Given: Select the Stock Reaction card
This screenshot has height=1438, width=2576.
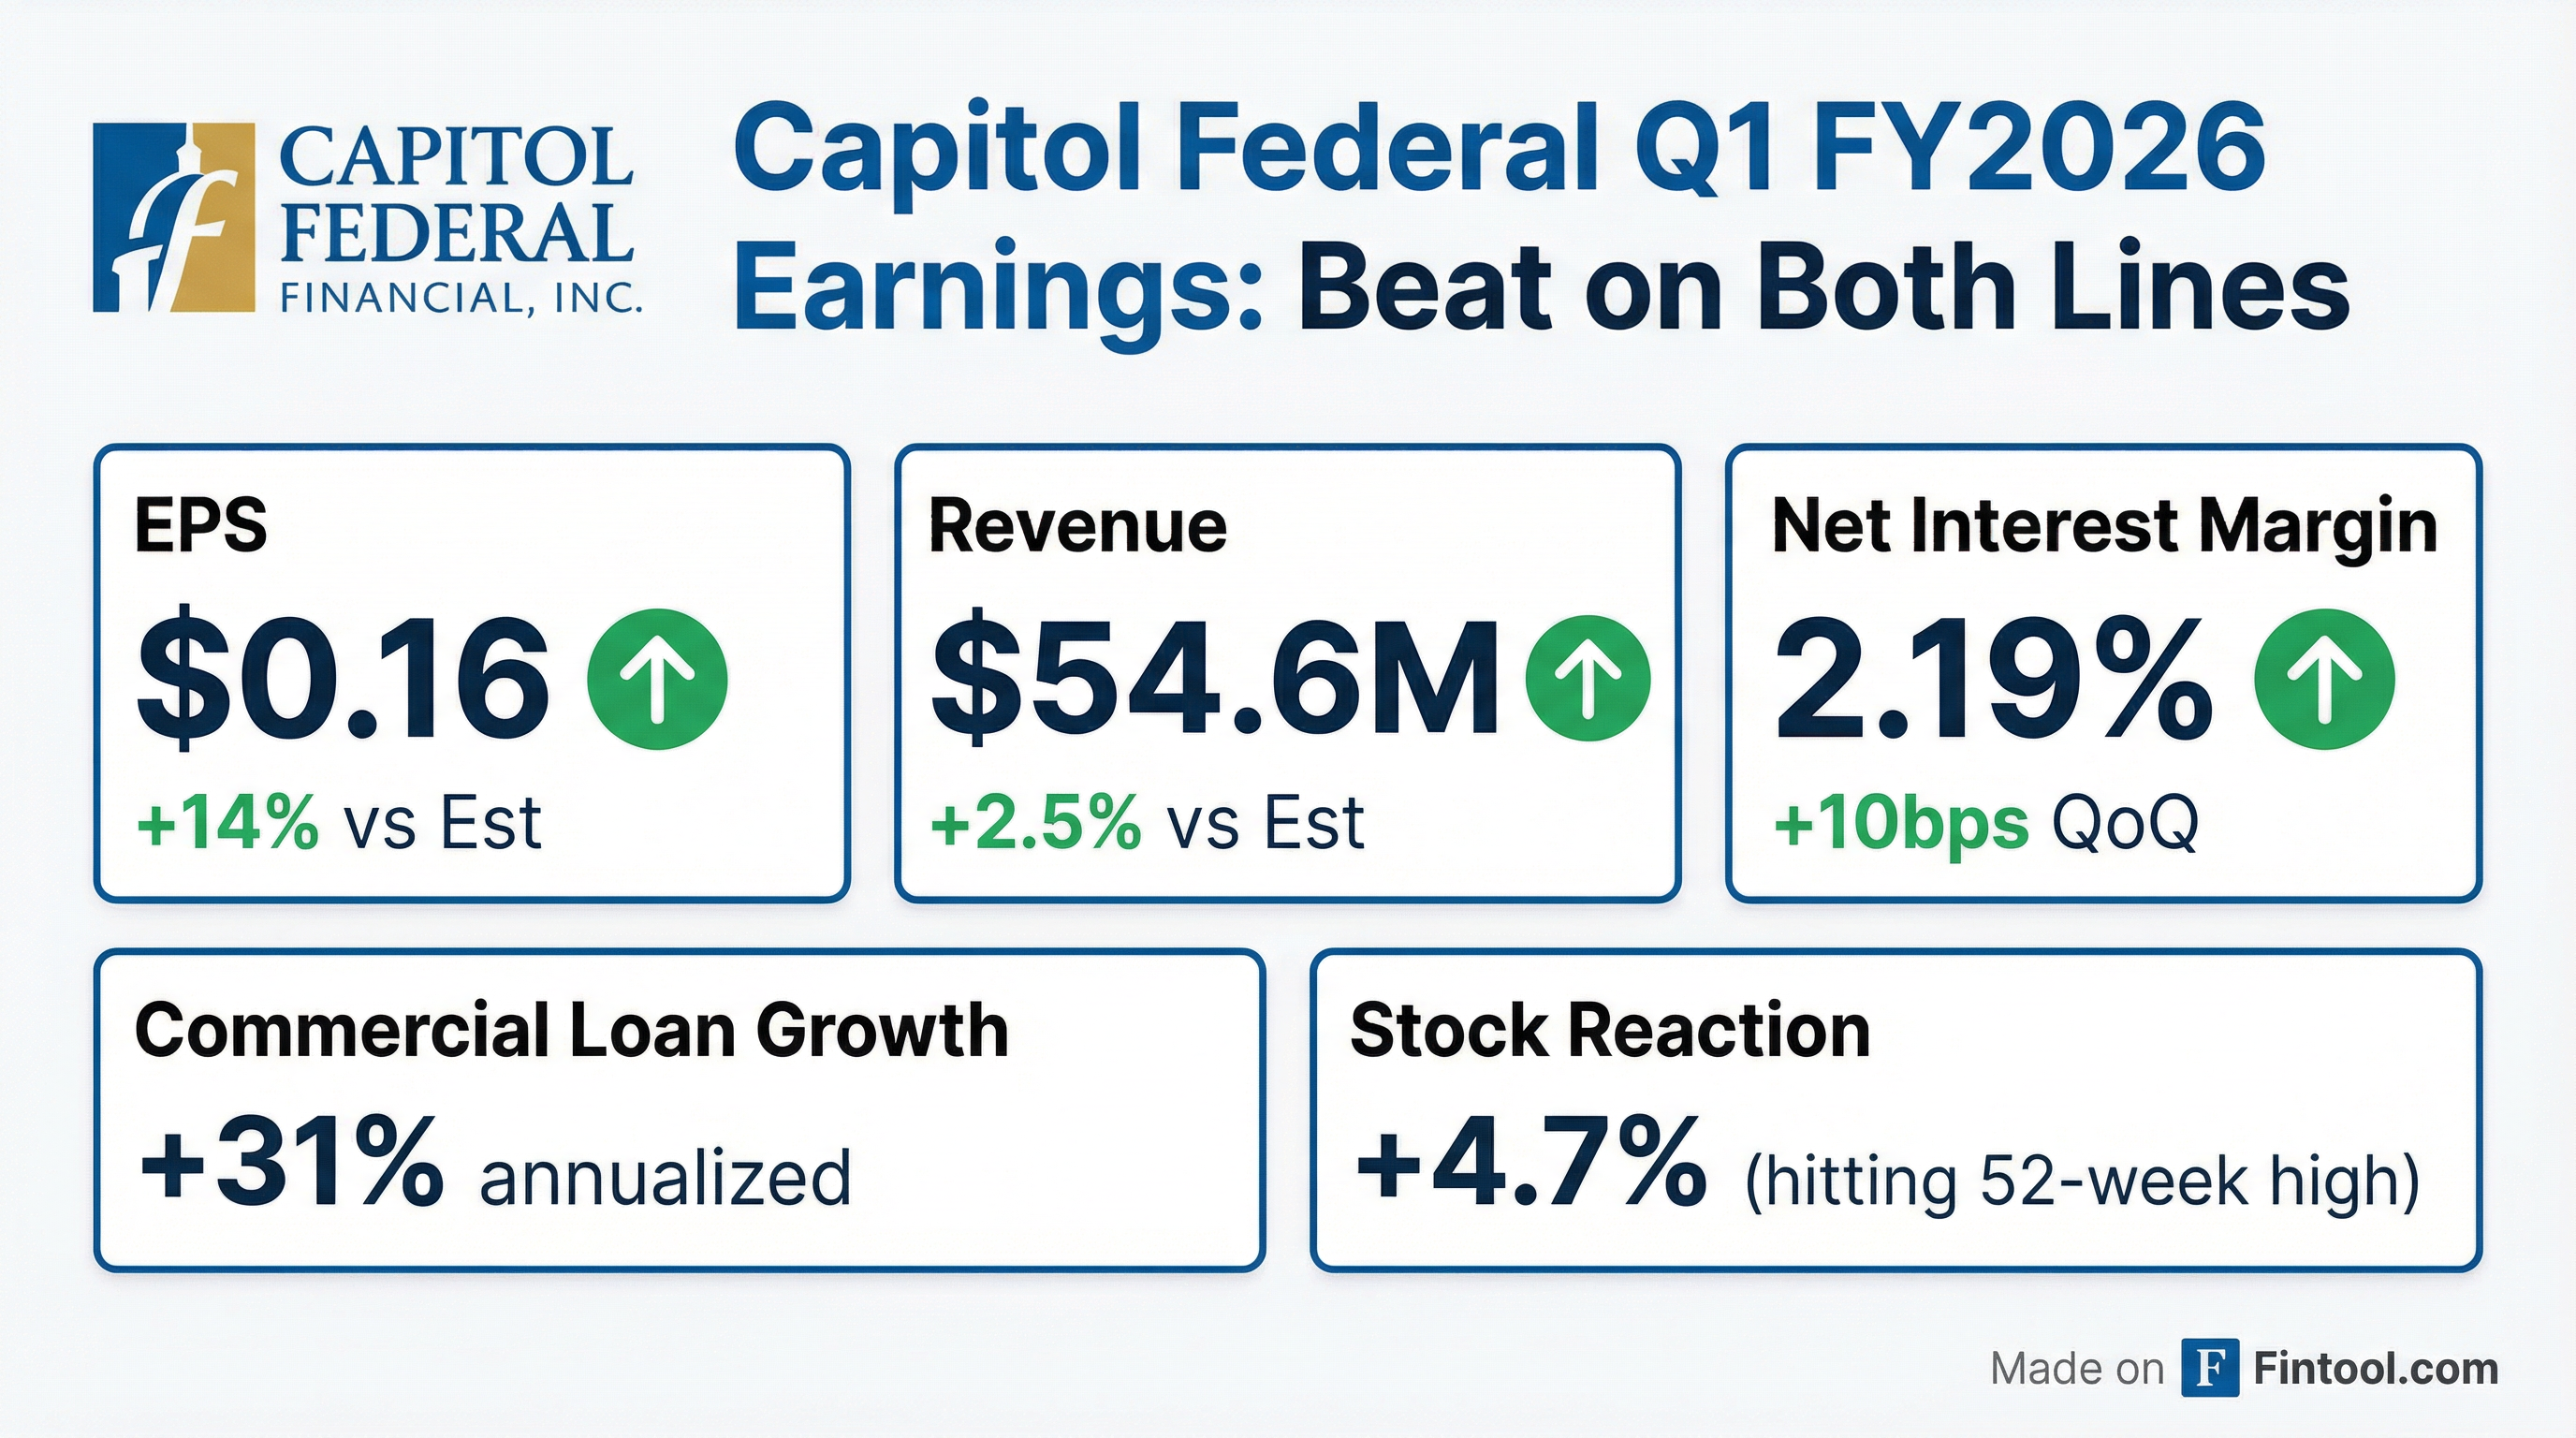Looking at the screenshot, I should tap(1895, 1109).
